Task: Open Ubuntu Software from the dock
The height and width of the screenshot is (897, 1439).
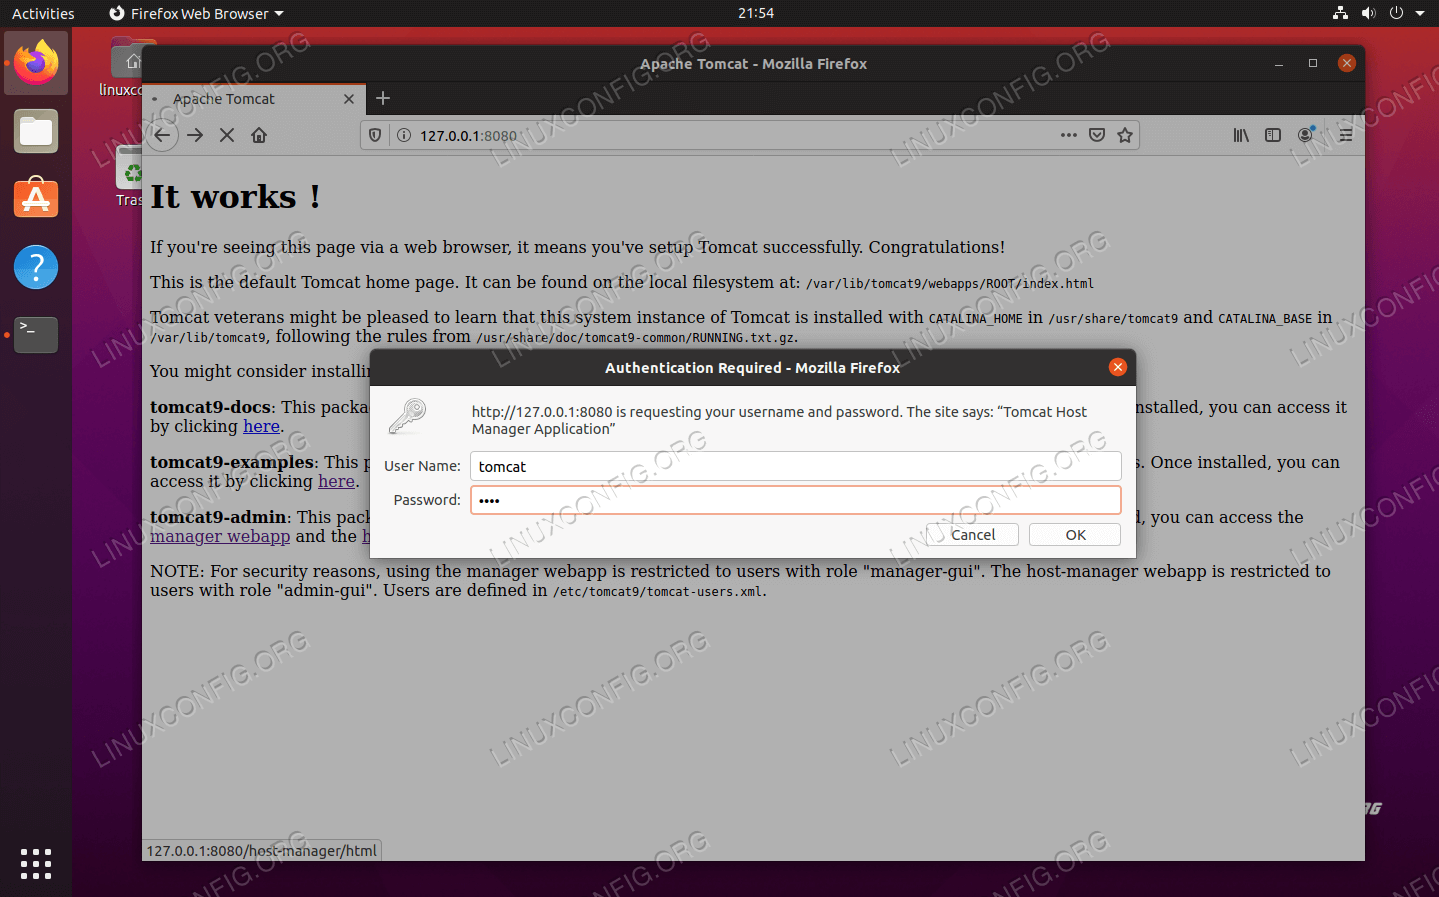Action: [x=36, y=199]
